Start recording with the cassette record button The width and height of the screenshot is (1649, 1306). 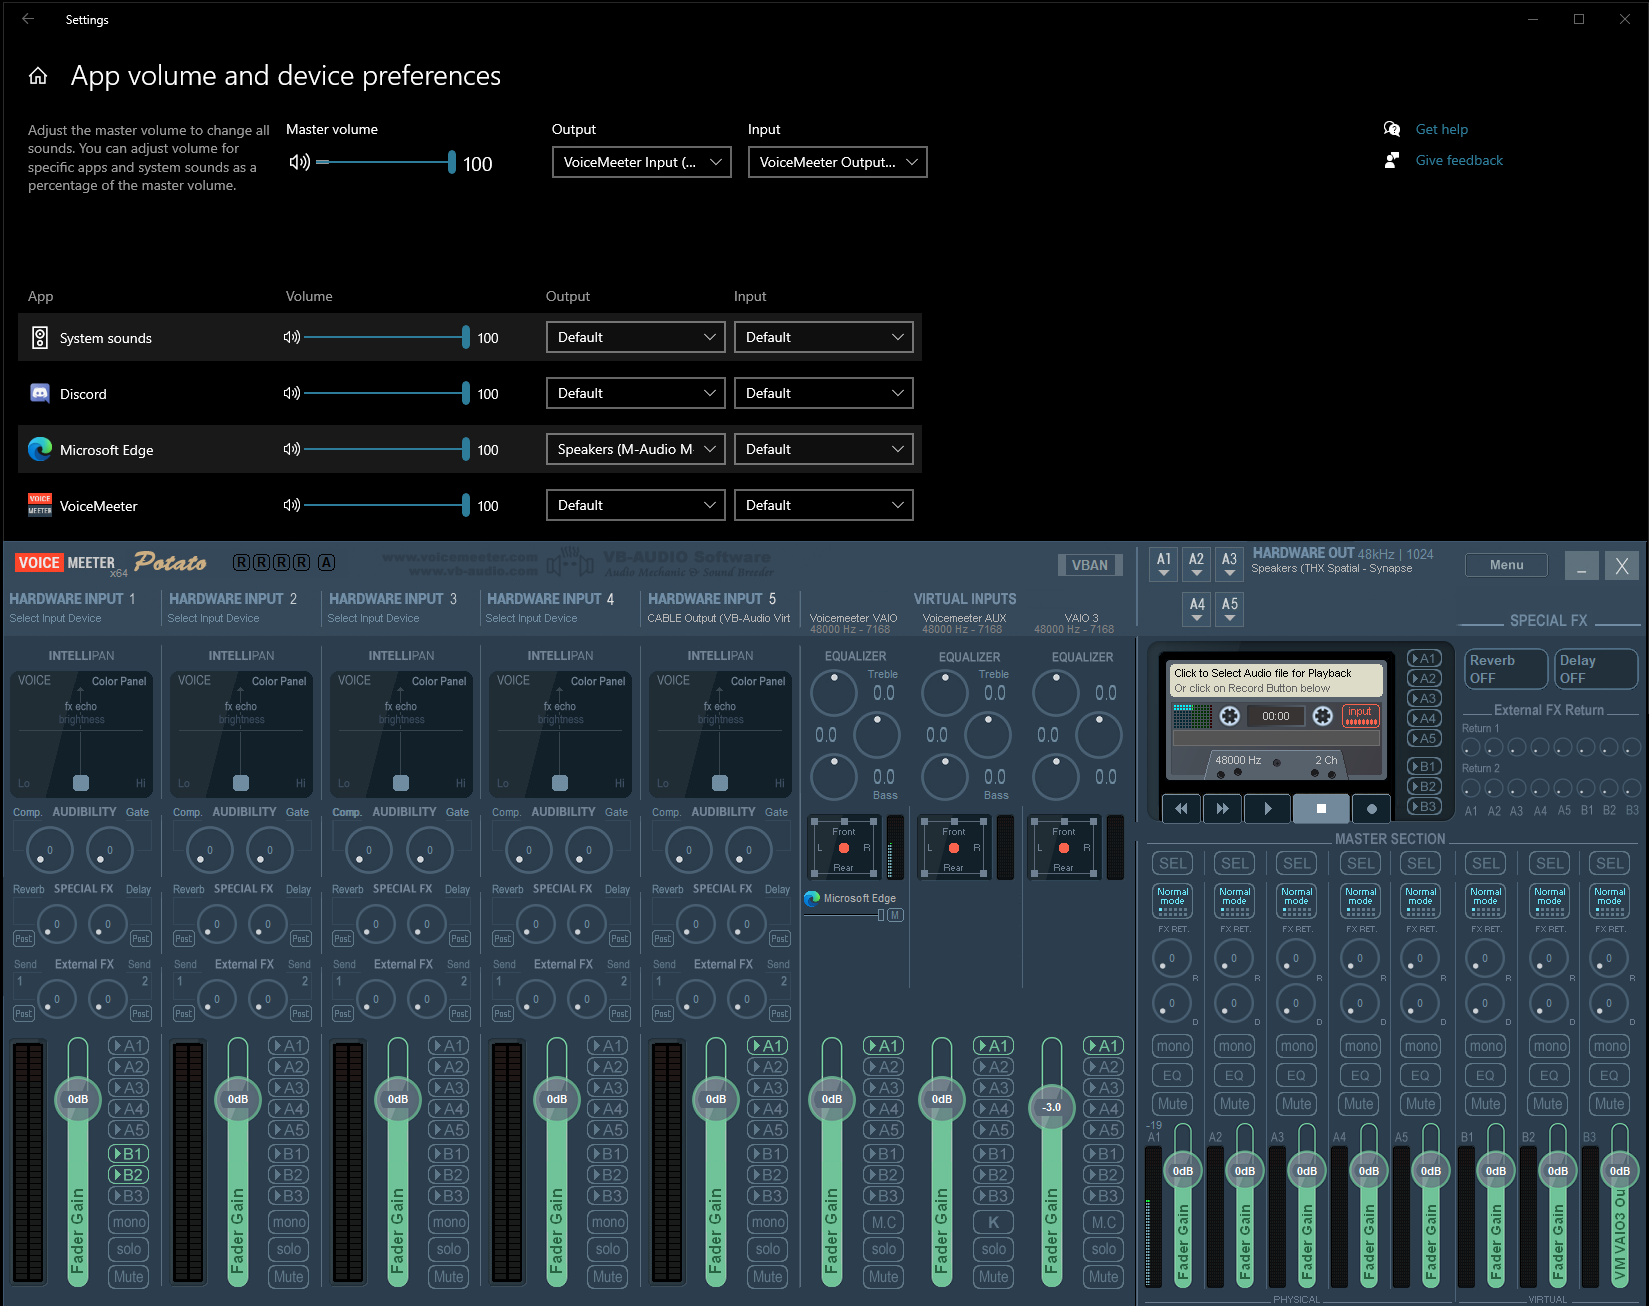click(1371, 808)
